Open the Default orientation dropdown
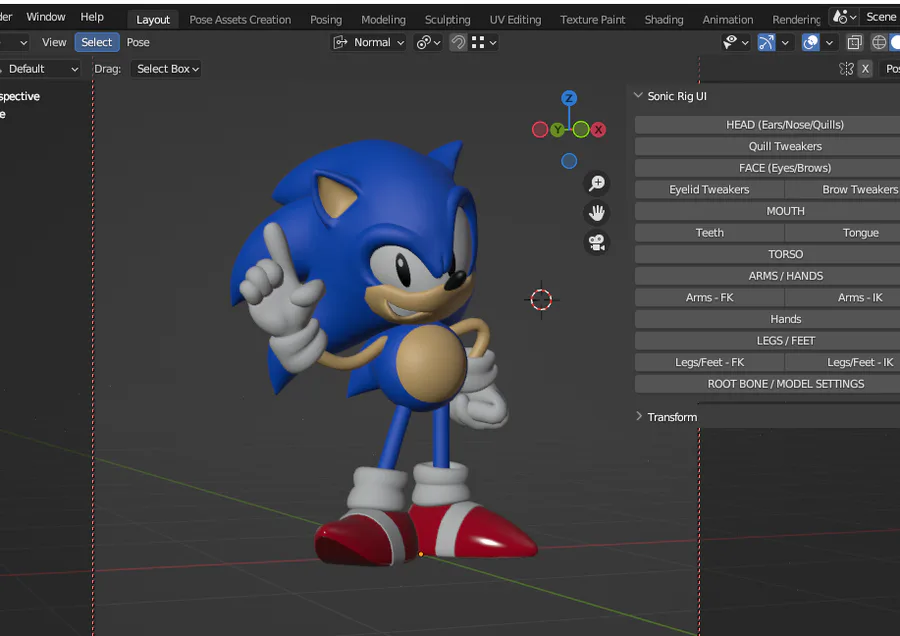900x636 pixels. pyautogui.click(x=39, y=69)
